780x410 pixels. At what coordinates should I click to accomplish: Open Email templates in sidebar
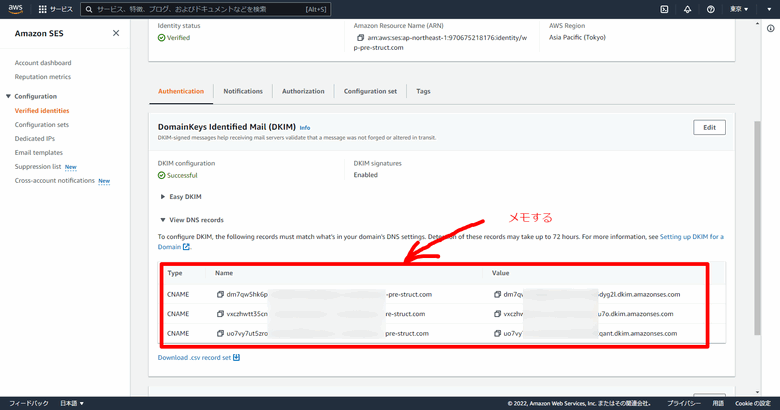(x=39, y=153)
